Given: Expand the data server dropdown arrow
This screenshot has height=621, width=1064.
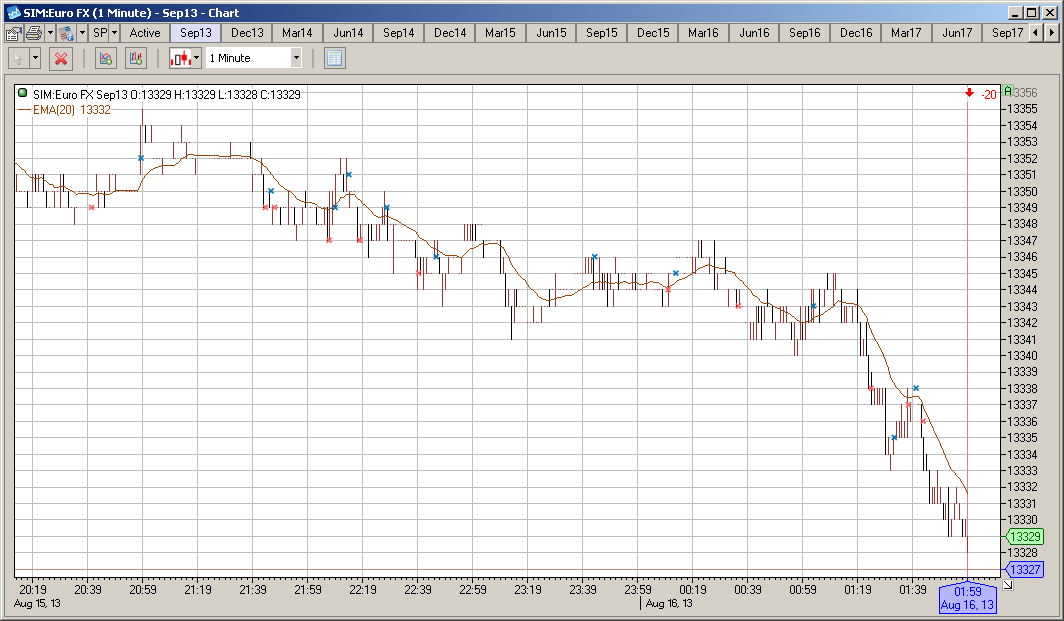Looking at the screenshot, I should point(83,33).
